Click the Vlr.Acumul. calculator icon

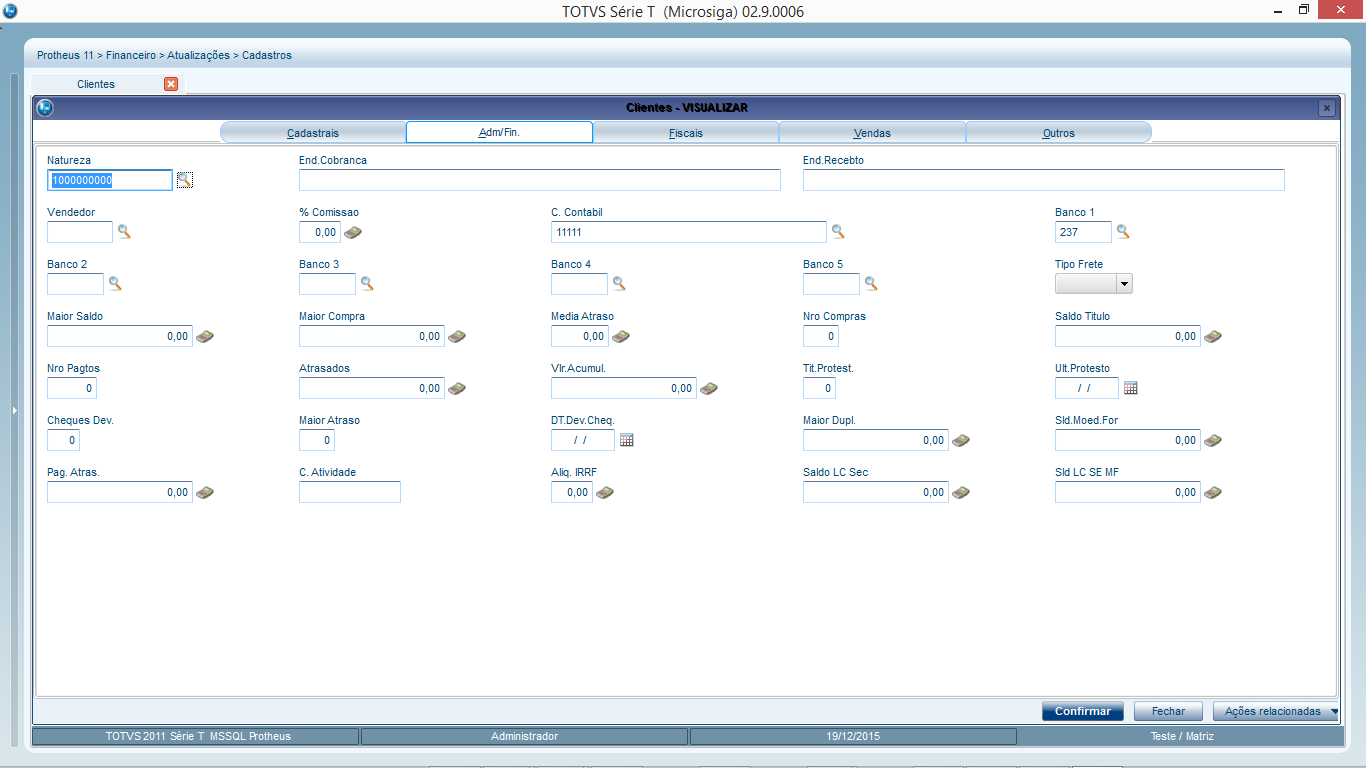[x=709, y=388]
